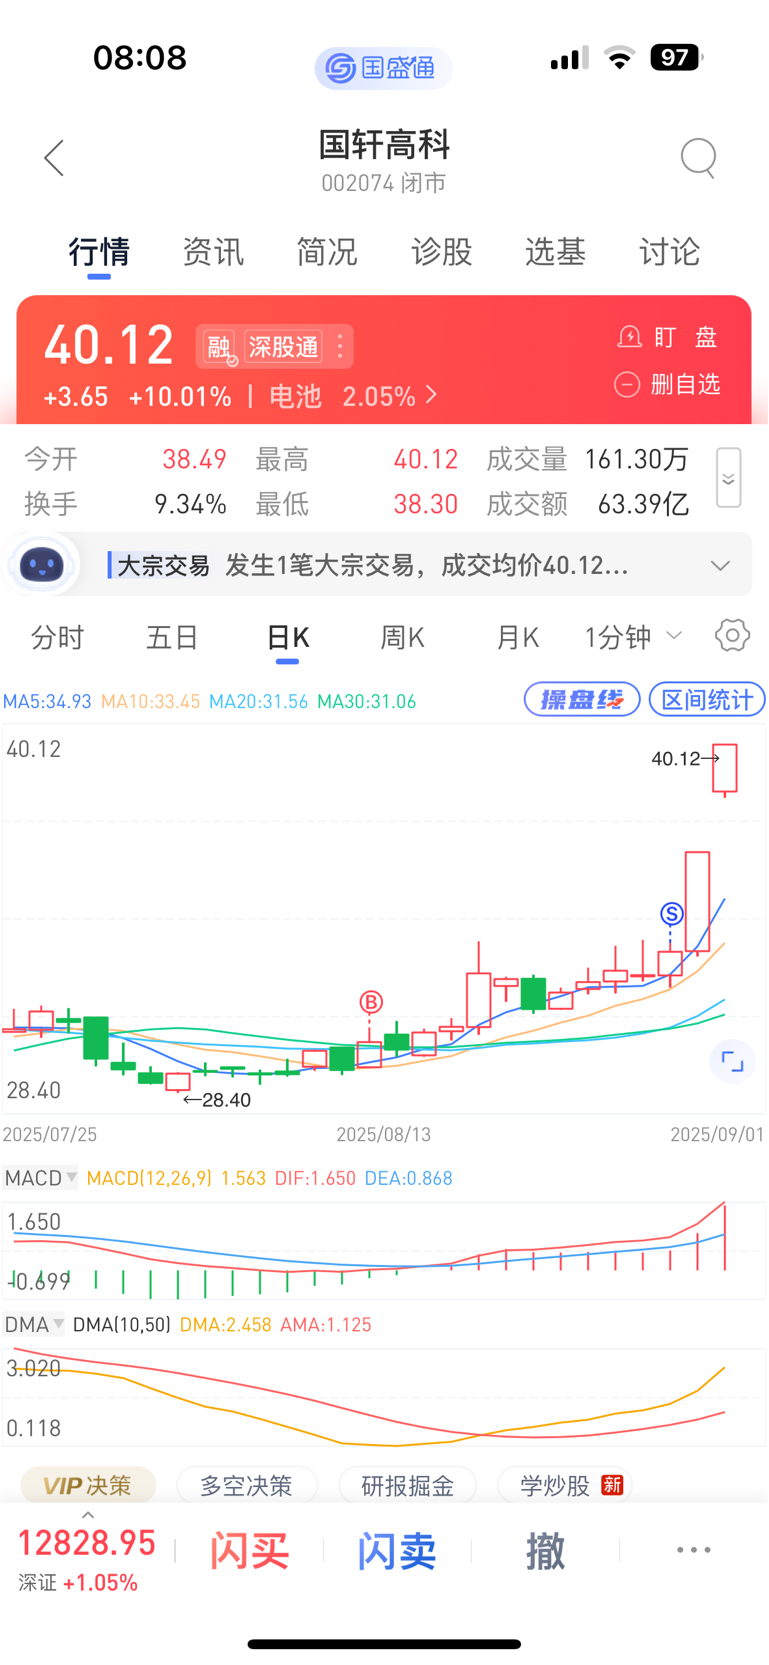This screenshot has width=769, height=1665.
Task: Open the VIP决策 chip
Action: click(x=88, y=1485)
